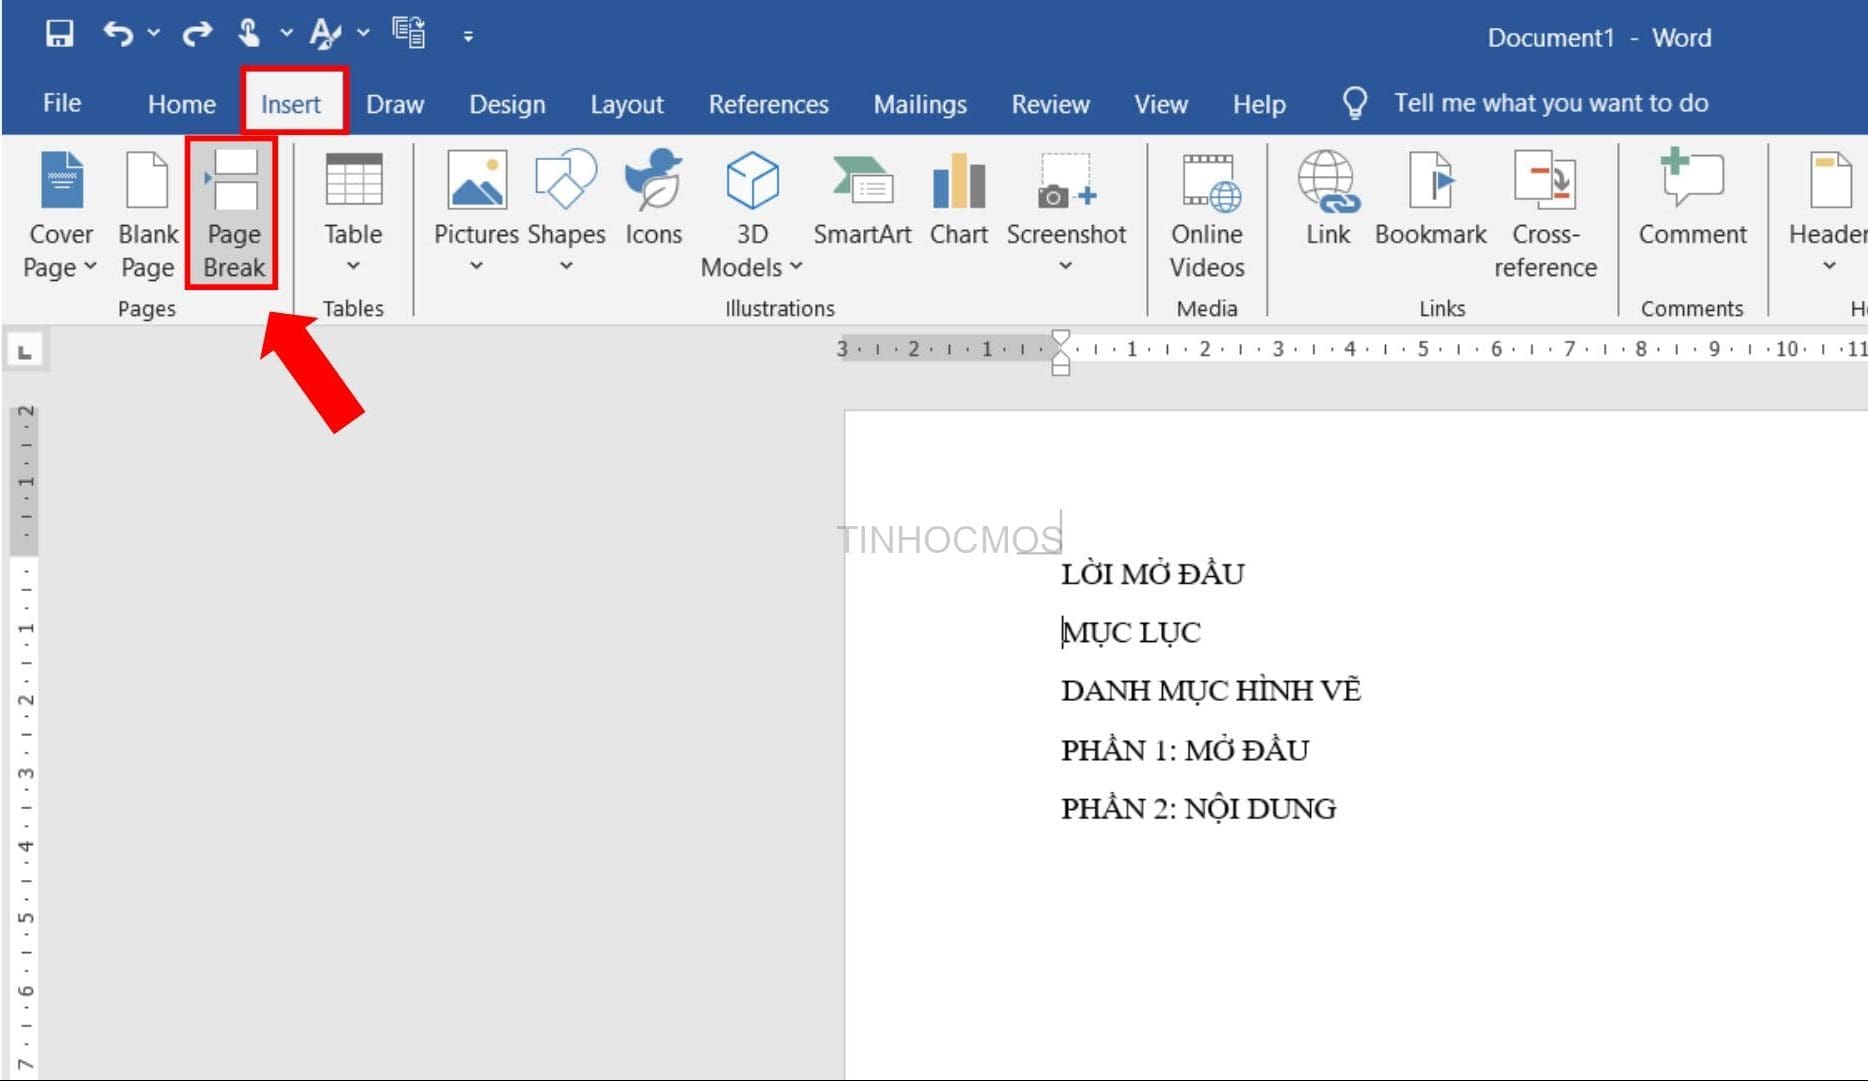
Task: Open the Cover Page gallery
Action: [60, 215]
